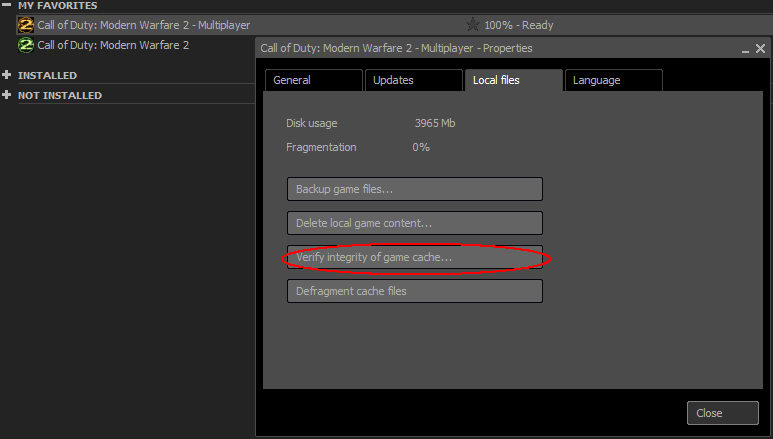The image size is (773, 439).
Task: Verify integrity of game cache
Action: pos(415,257)
